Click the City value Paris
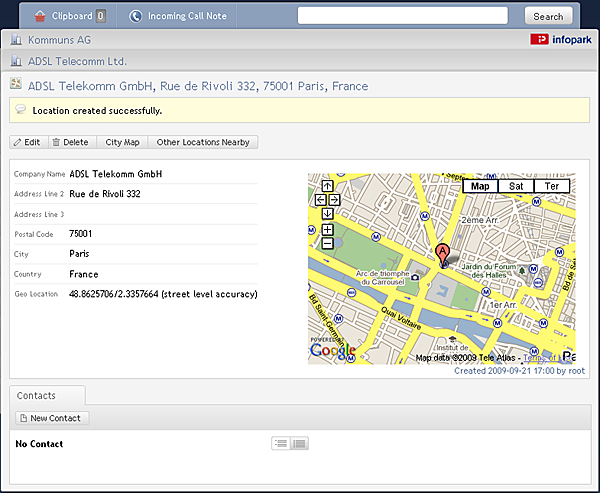The height and width of the screenshot is (493, 600). click(x=79, y=253)
